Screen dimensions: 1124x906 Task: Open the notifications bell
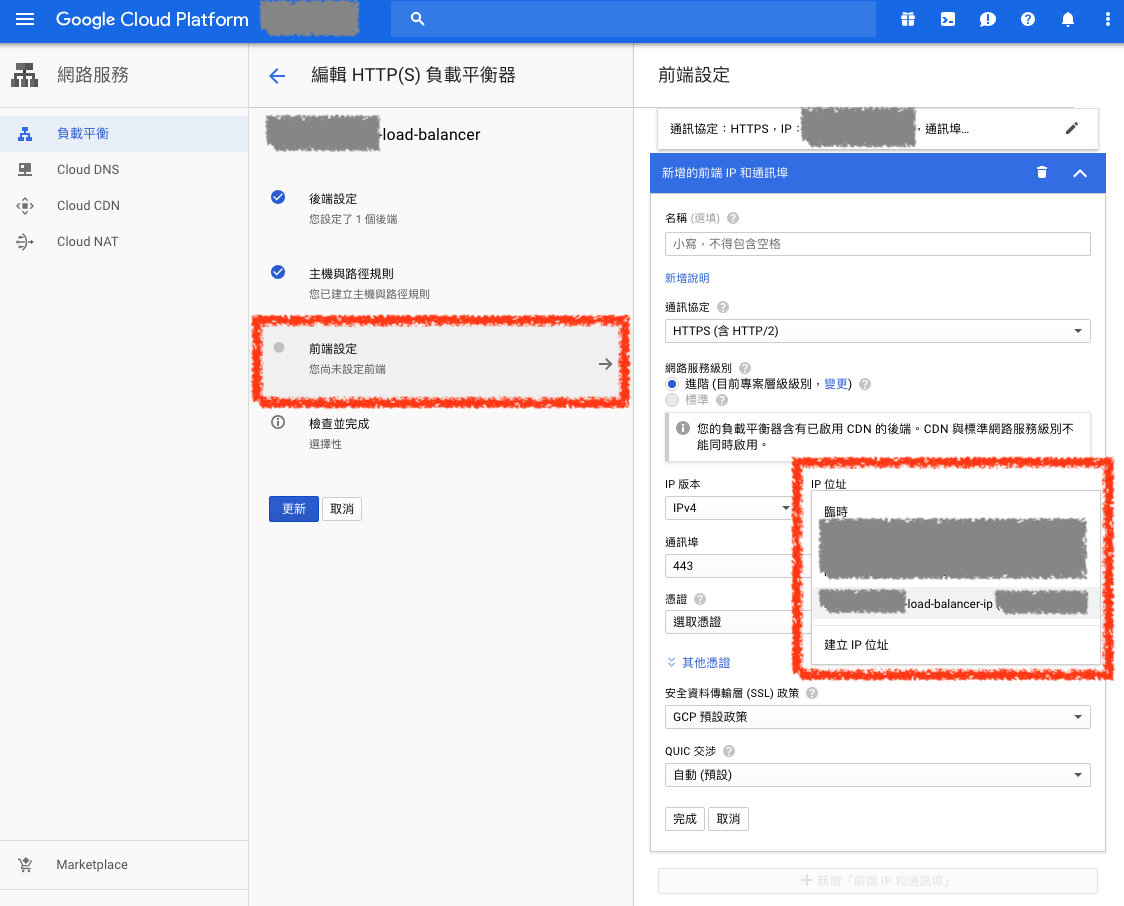1067,19
